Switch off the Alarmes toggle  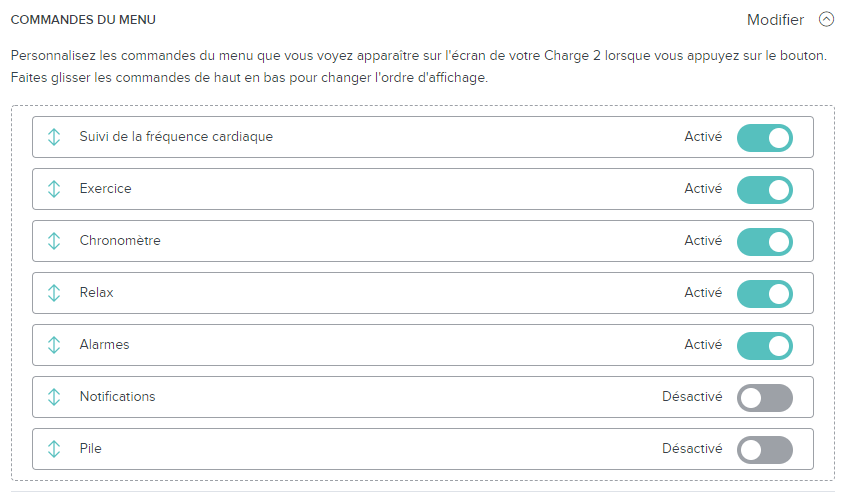coord(764,345)
